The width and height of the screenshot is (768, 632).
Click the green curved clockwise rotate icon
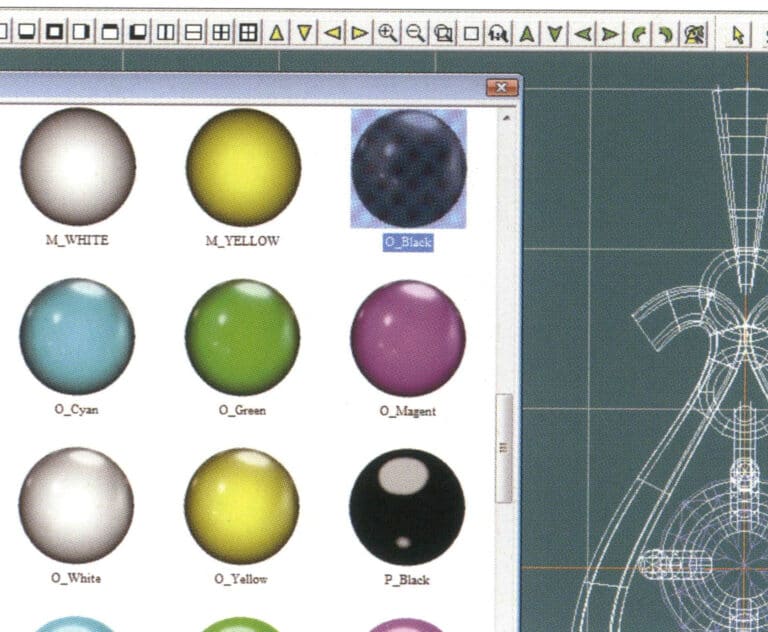click(666, 34)
